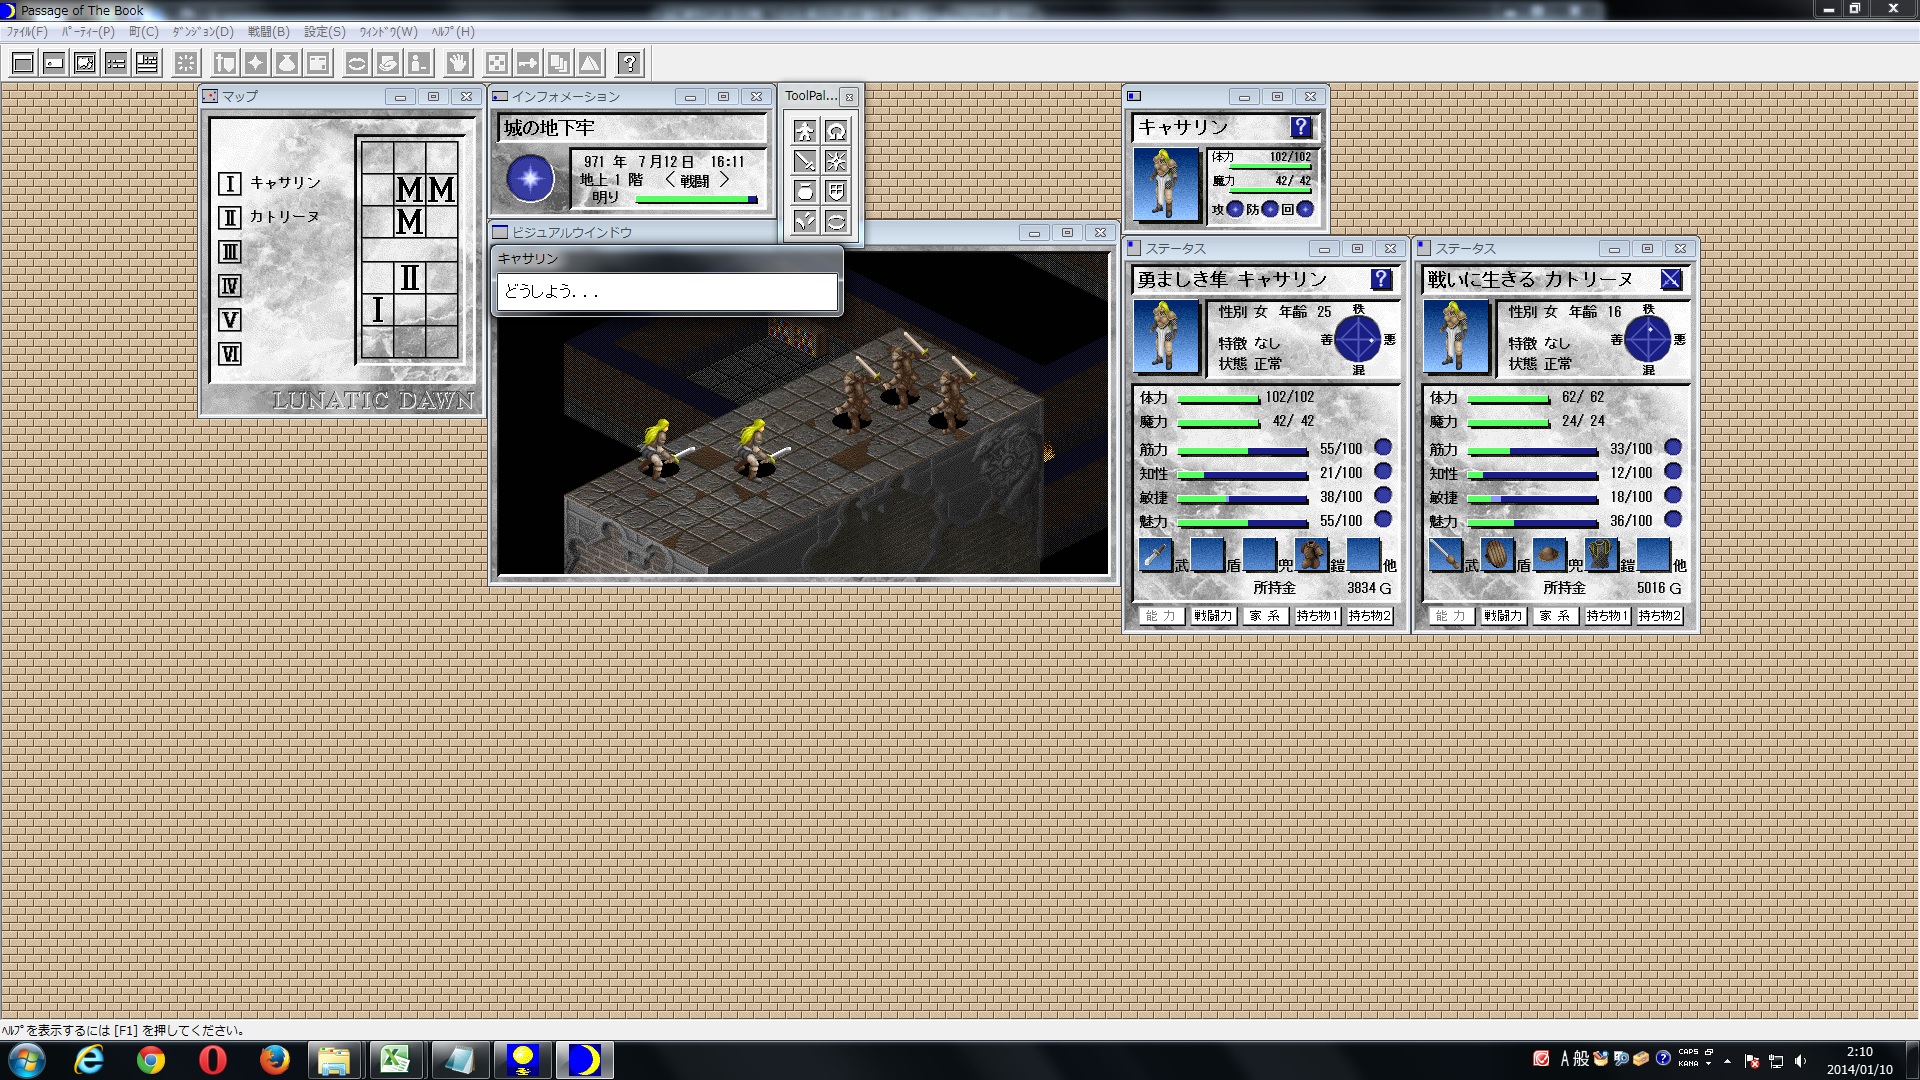Toggle the 回 orb in Katherine's window
This screenshot has height=1080, width=1920.
tap(1306, 209)
